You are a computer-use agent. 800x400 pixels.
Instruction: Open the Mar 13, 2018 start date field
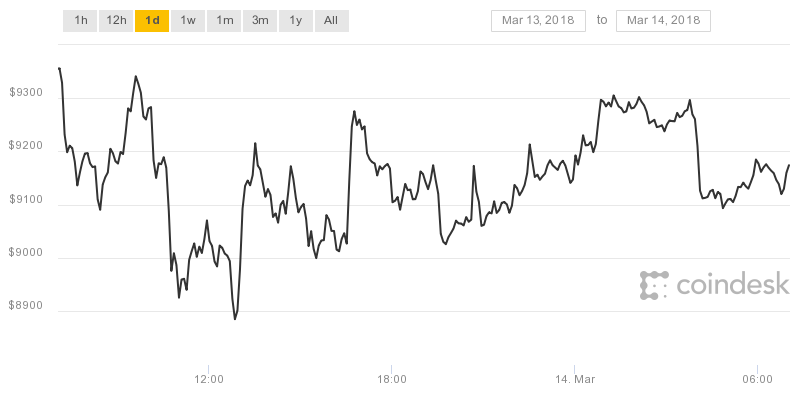(538, 20)
